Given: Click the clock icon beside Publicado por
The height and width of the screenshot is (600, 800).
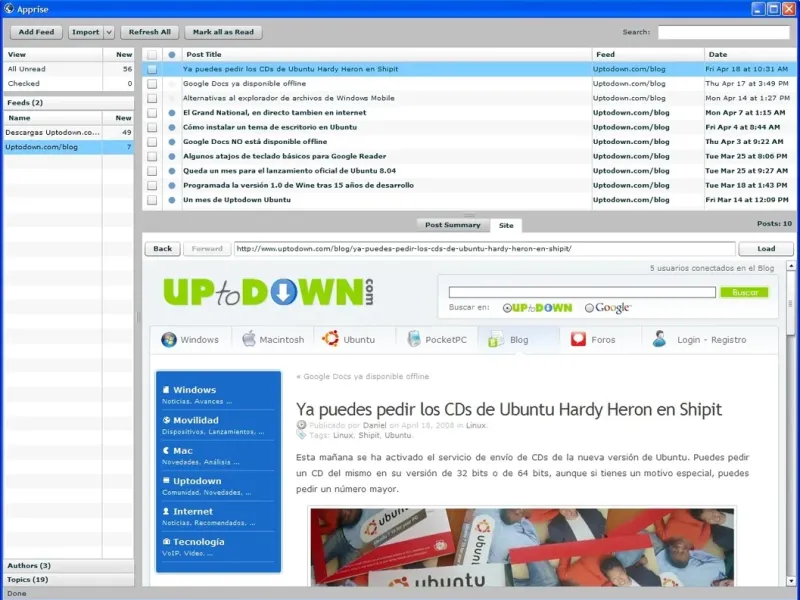Looking at the screenshot, I should 302,424.
